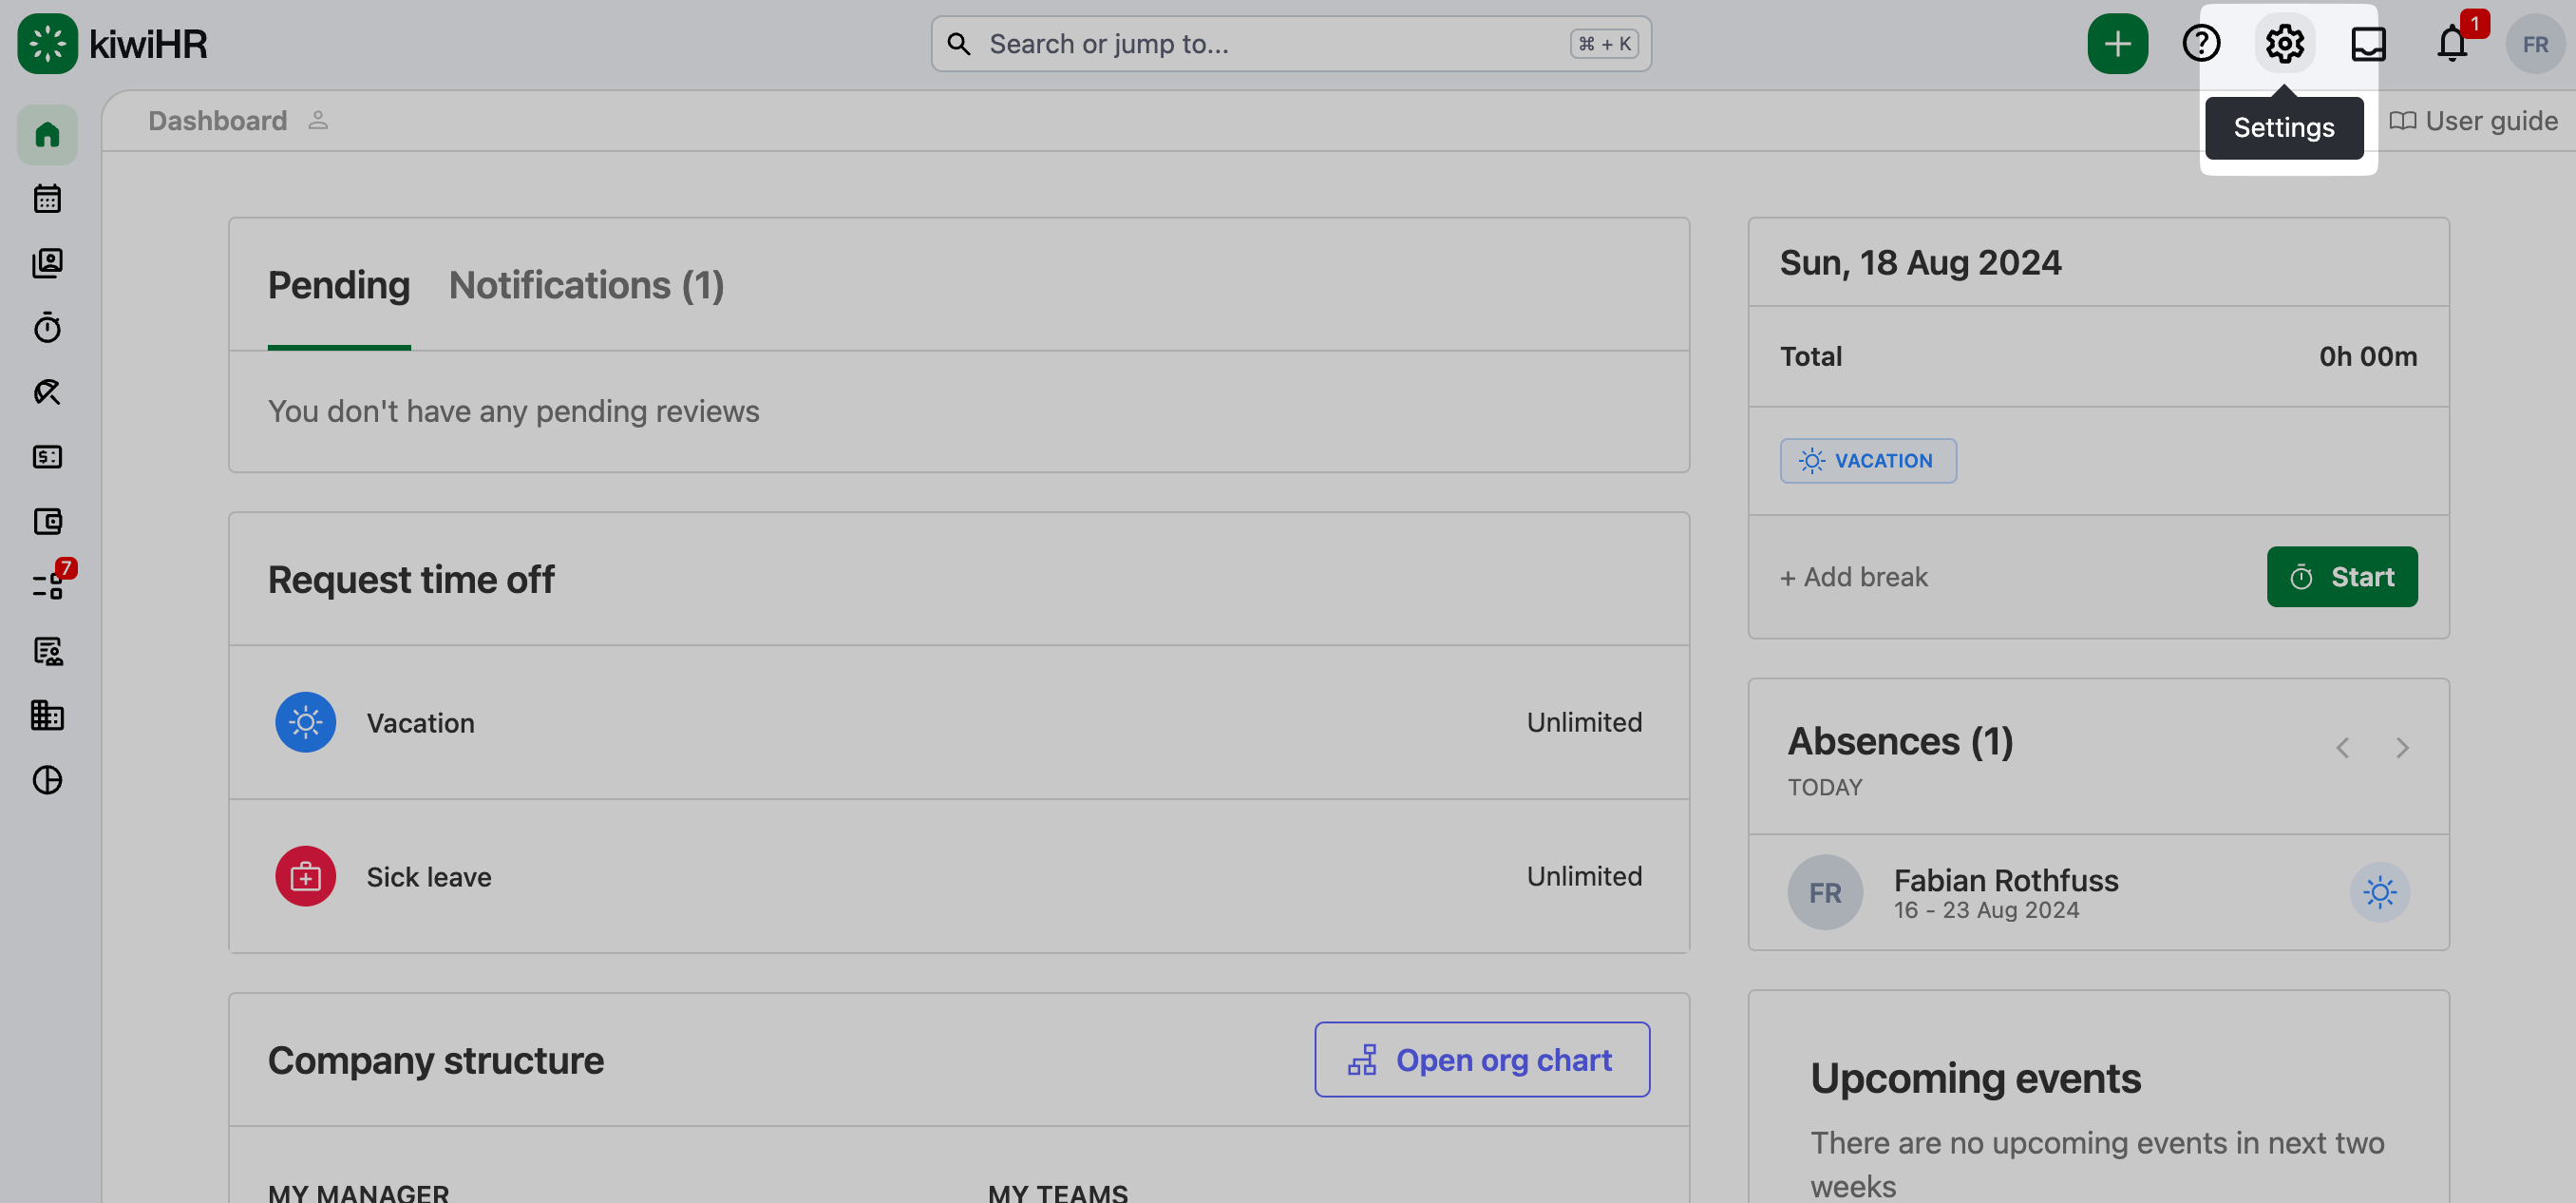The height and width of the screenshot is (1203, 2576).
Task: Click the help question mark icon
Action: (2200, 44)
